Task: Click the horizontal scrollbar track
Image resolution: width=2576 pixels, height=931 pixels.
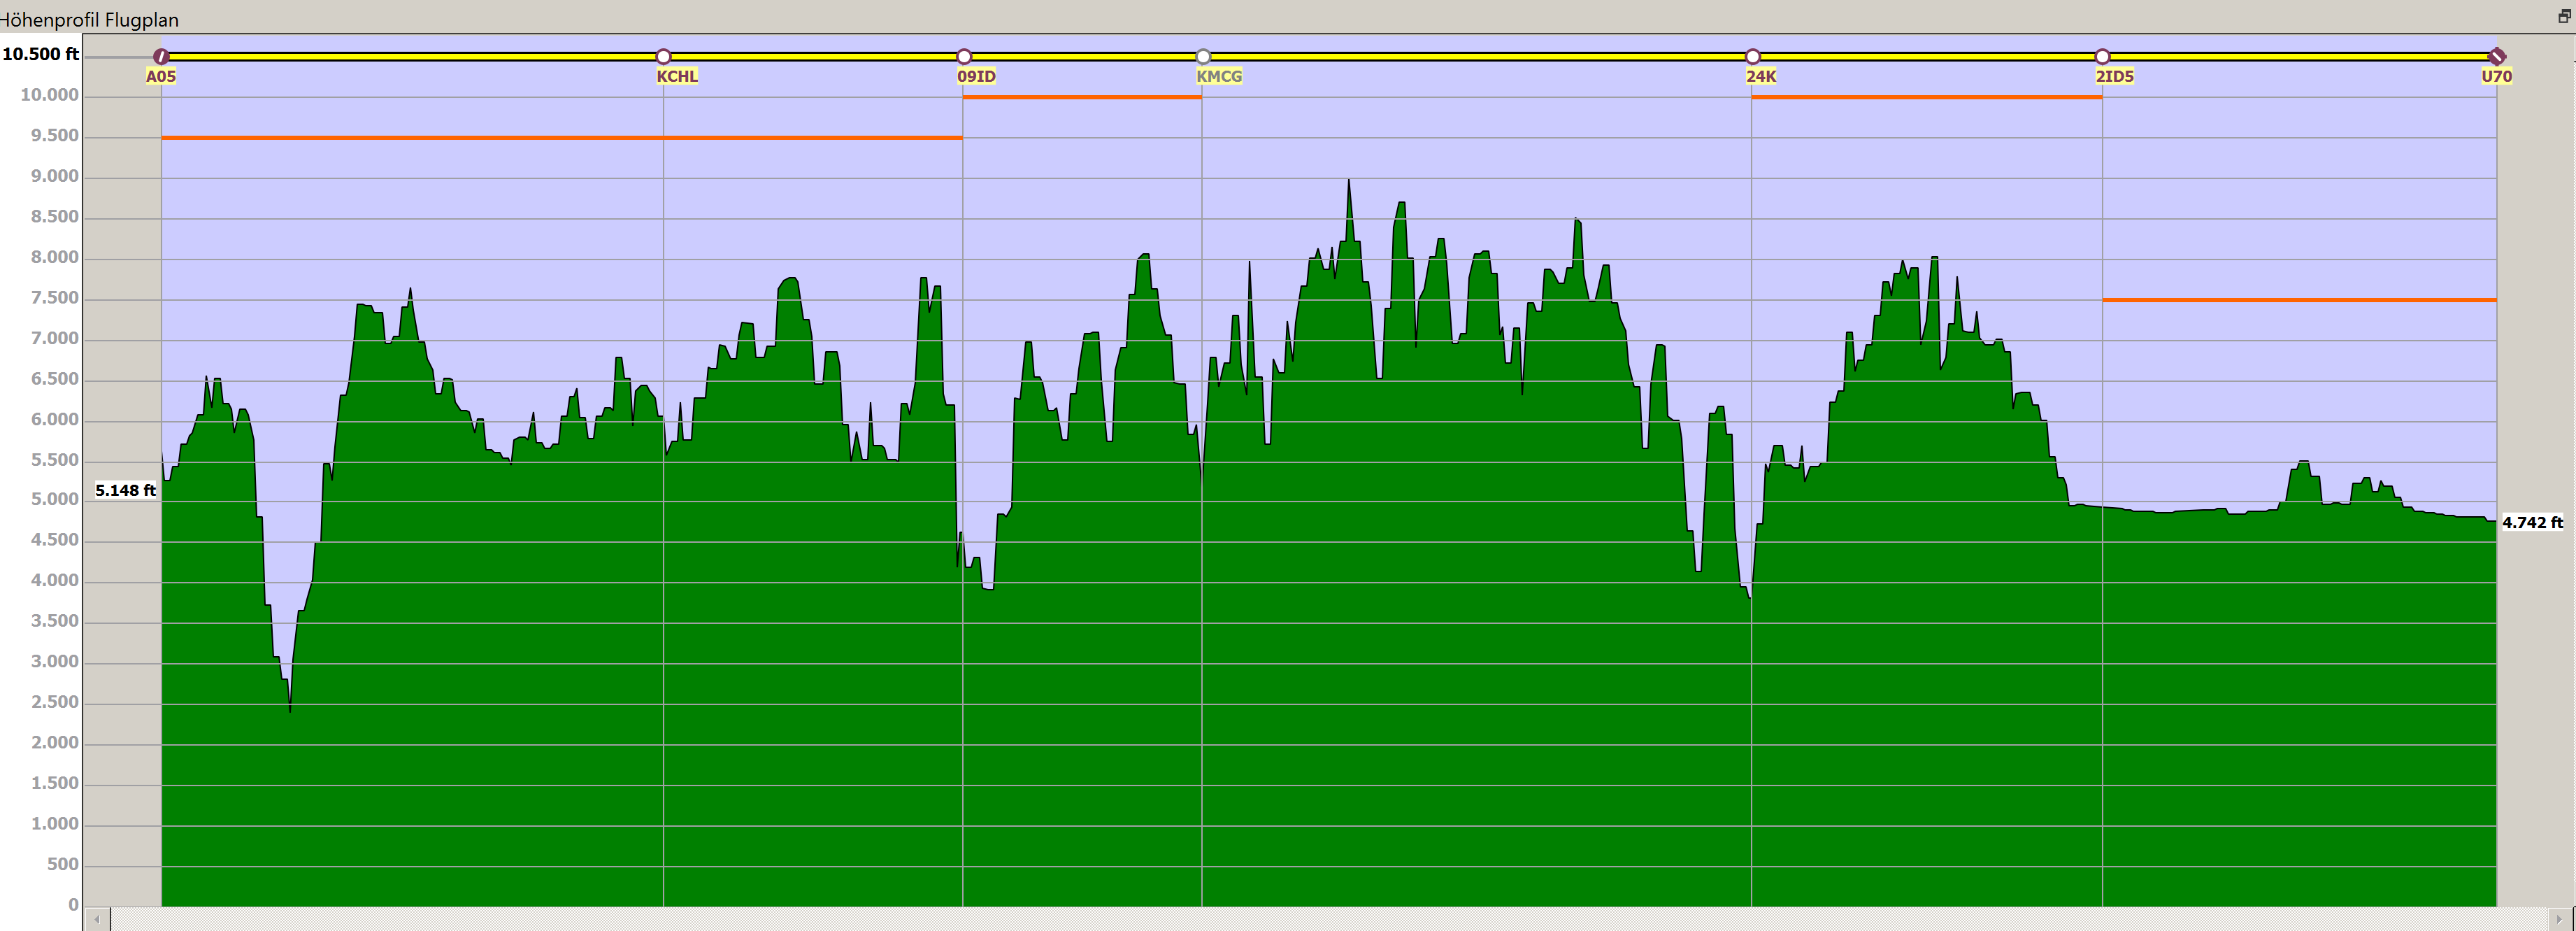Action: [1329, 919]
